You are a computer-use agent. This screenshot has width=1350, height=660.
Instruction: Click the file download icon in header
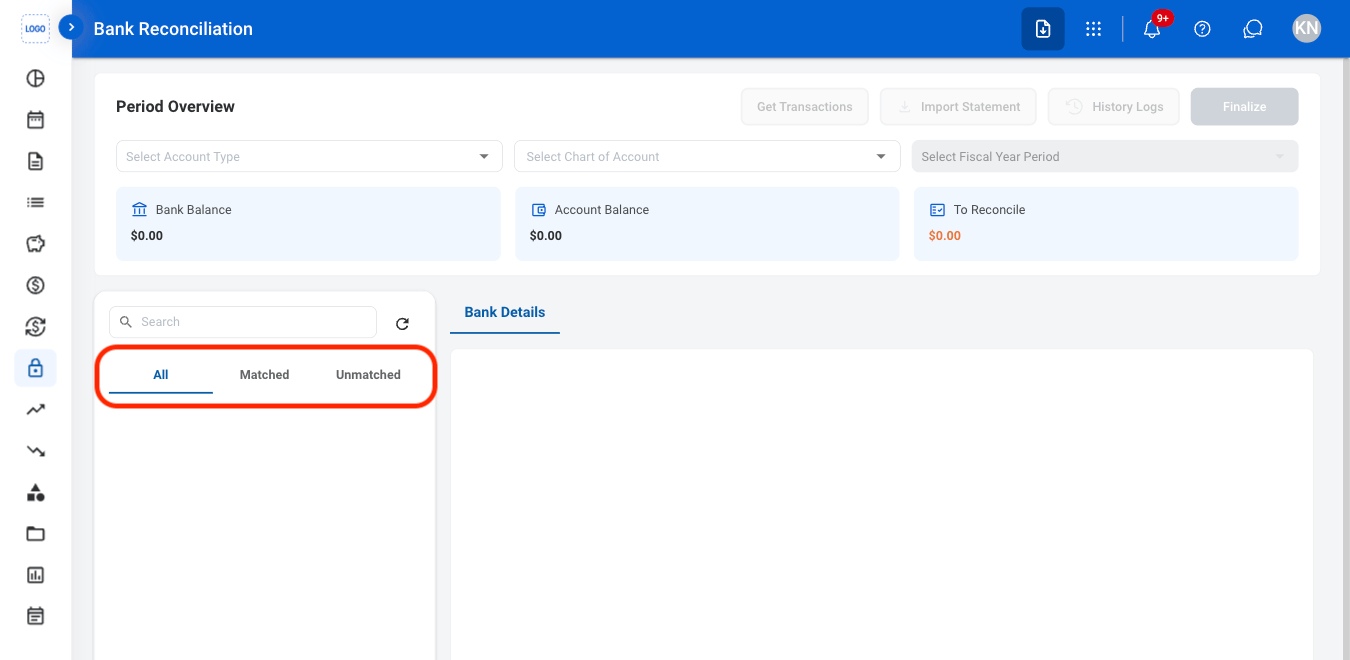tap(1043, 29)
